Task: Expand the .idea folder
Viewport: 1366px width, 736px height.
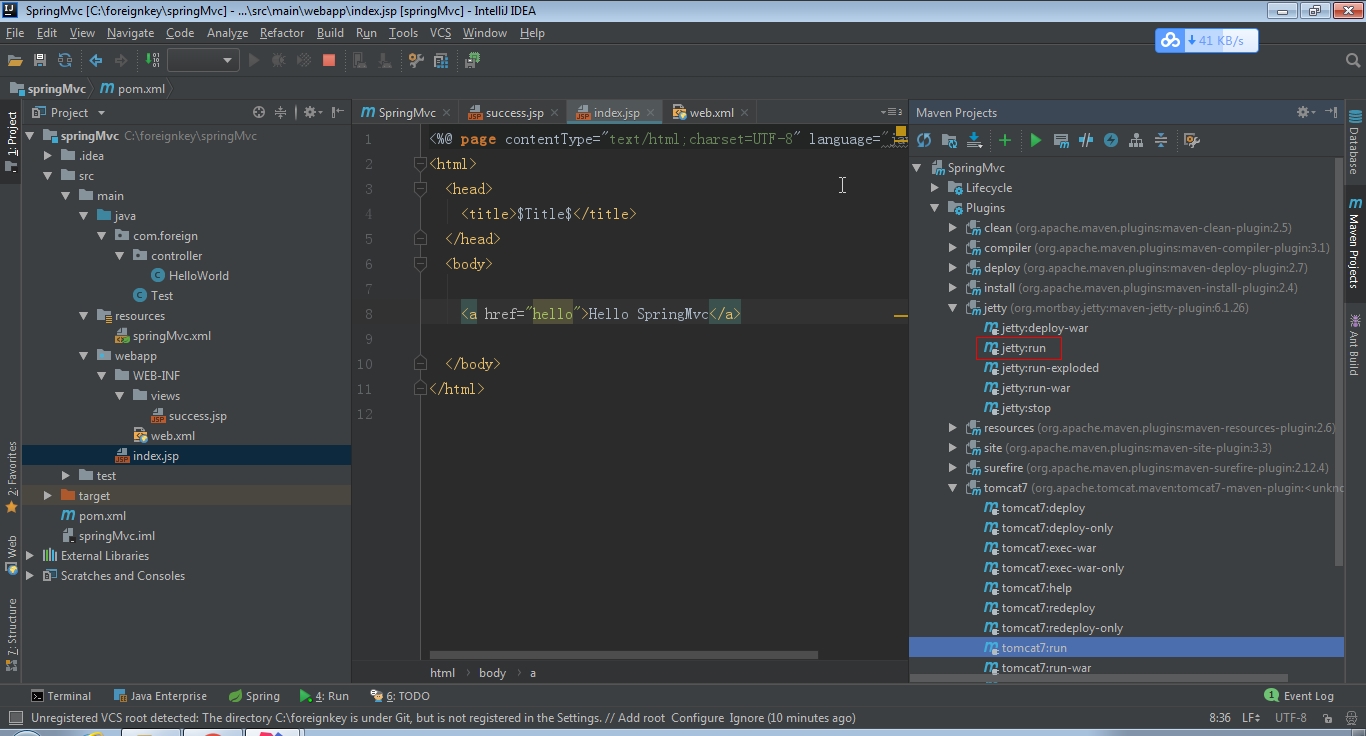Action: 48,156
